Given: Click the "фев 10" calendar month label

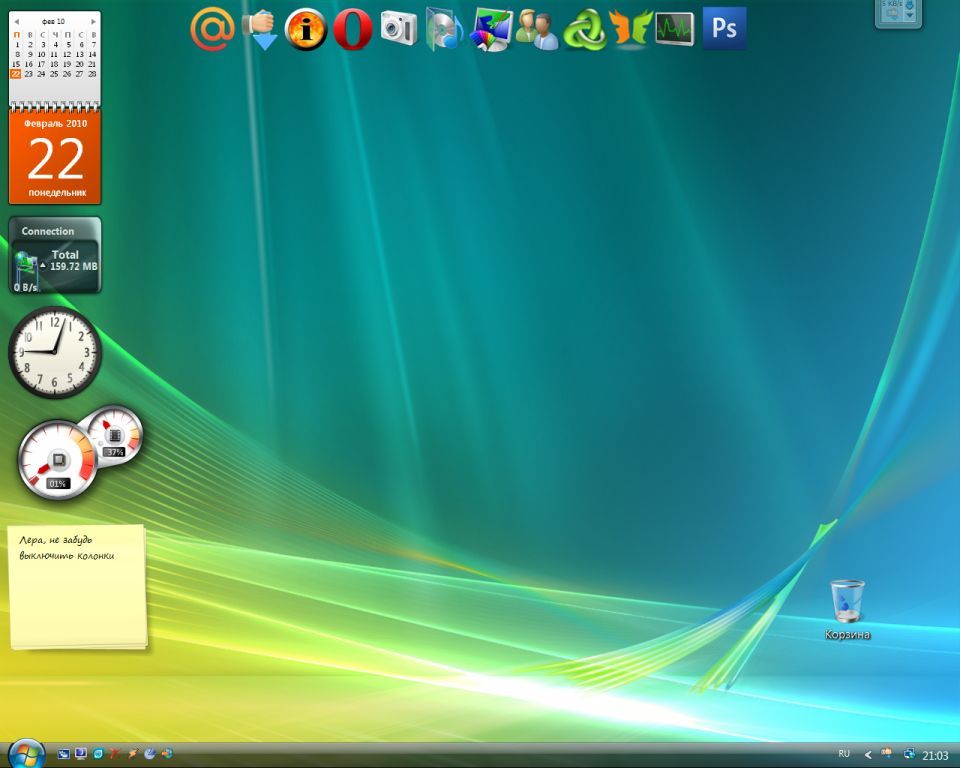Looking at the screenshot, I should pyautogui.click(x=53, y=21).
